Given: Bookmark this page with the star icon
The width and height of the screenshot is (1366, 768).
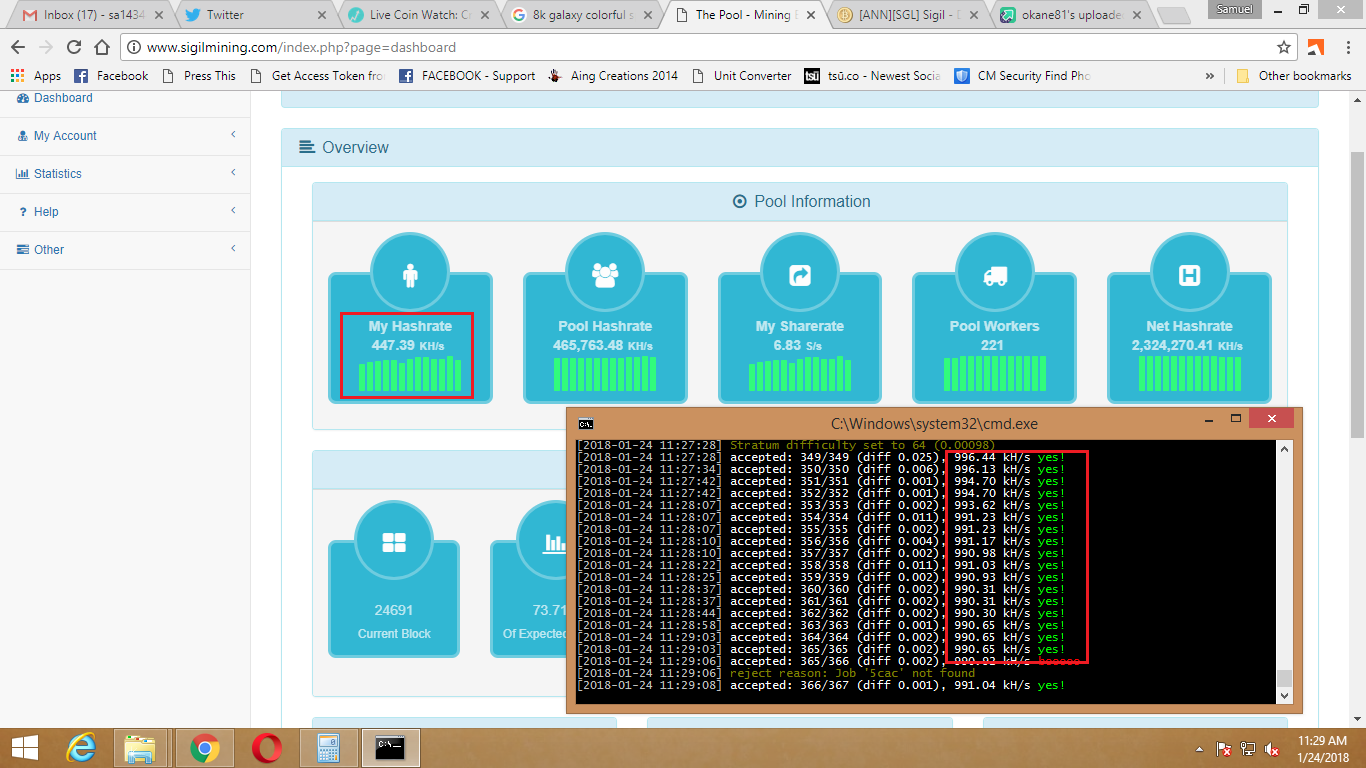Looking at the screenshot, I should pyautogui.click(x=1284, y=47).
